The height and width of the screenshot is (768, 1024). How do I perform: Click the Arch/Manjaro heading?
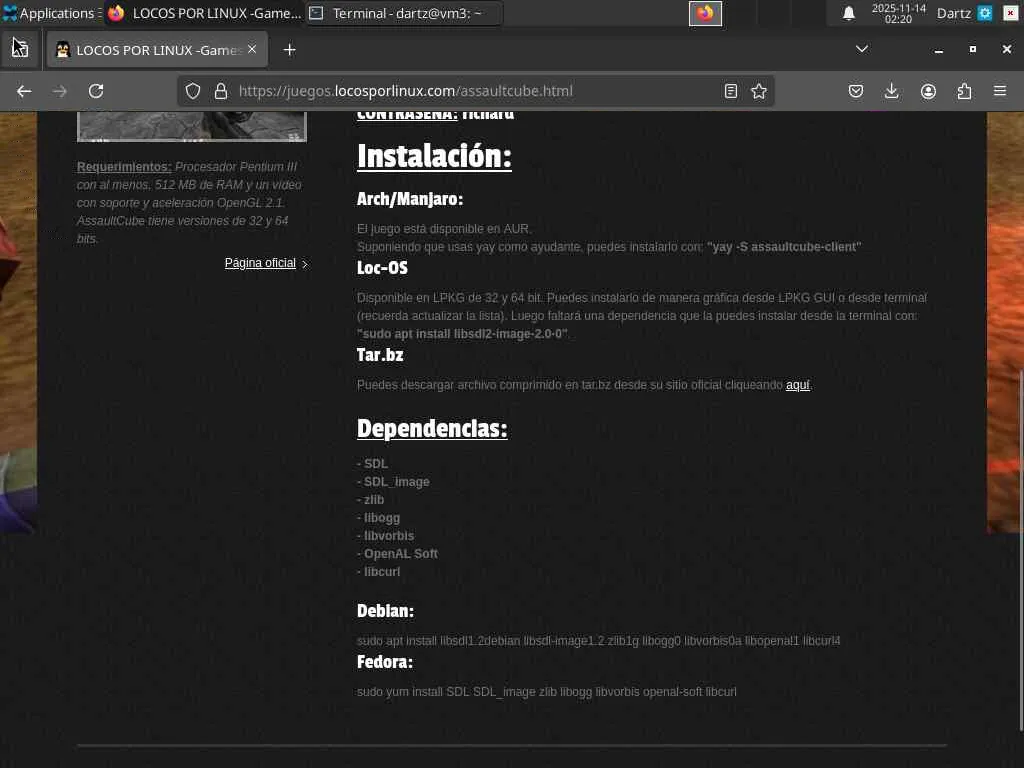[410, 199]
